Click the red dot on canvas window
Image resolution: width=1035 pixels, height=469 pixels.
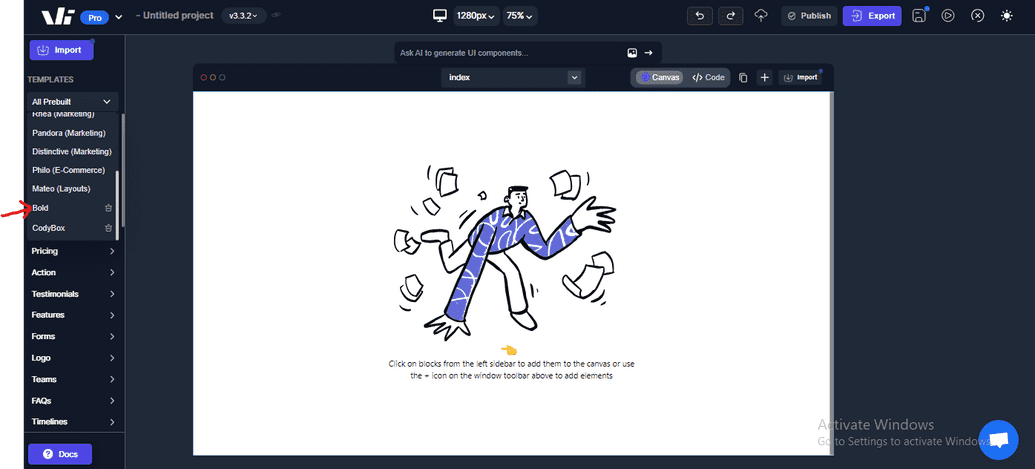(204, 78)
